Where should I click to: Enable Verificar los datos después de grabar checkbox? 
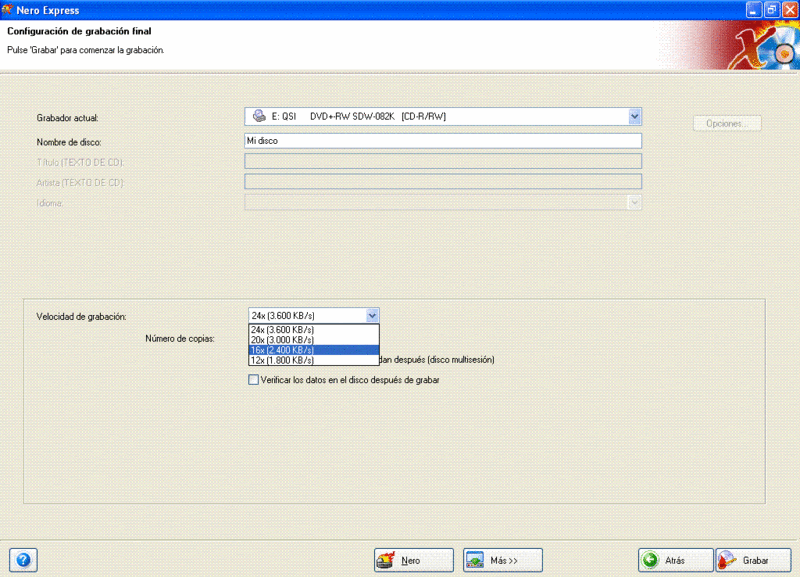click(x=254, y=380)
